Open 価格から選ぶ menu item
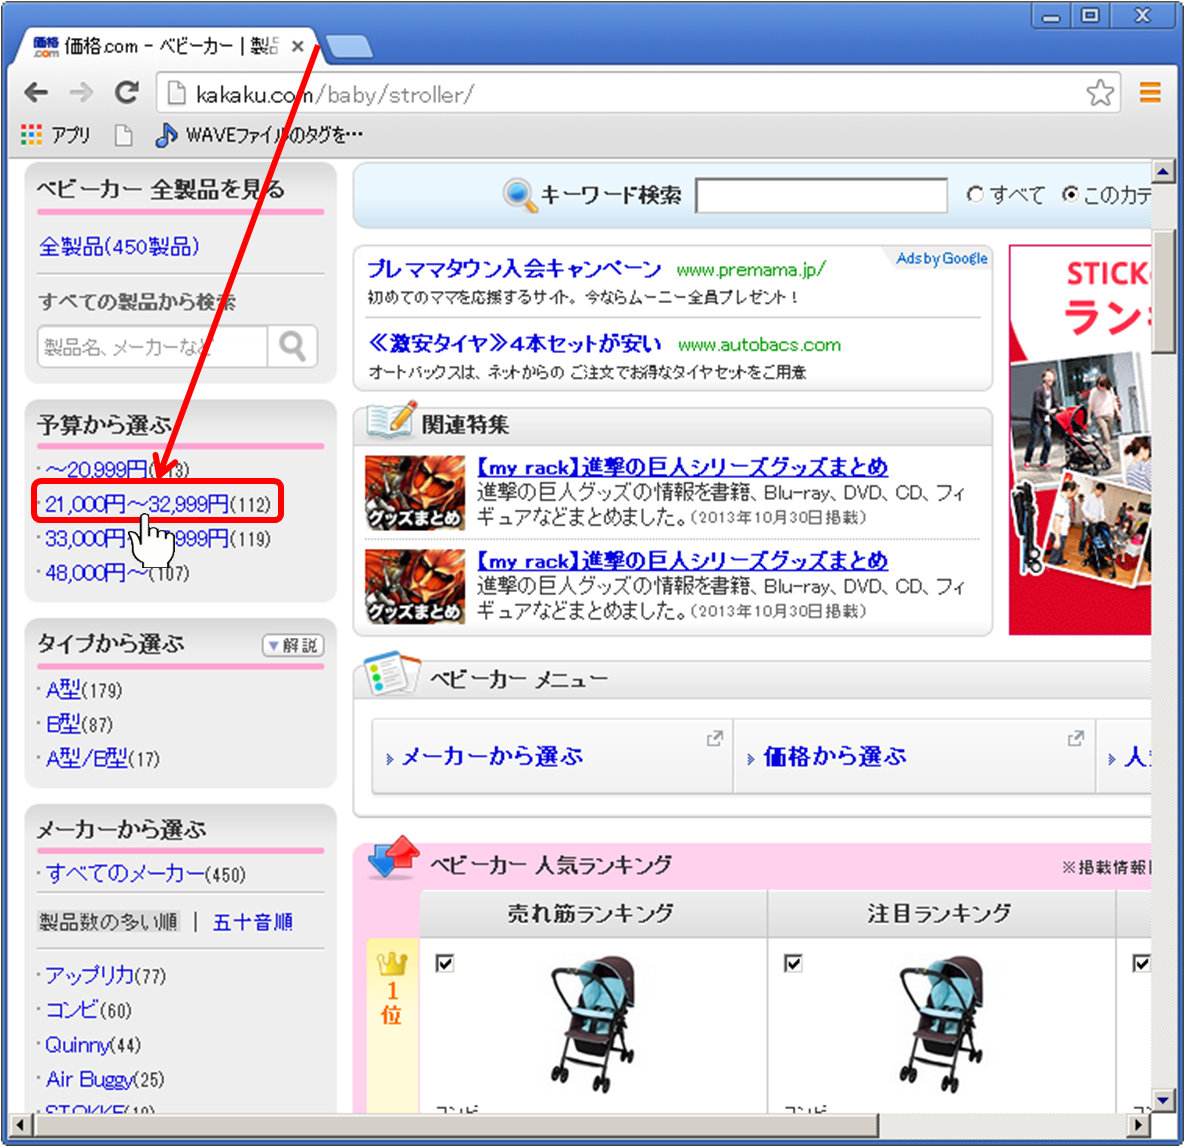The width and height of the screenshot is (1185, 1147). tap(834, 757)
